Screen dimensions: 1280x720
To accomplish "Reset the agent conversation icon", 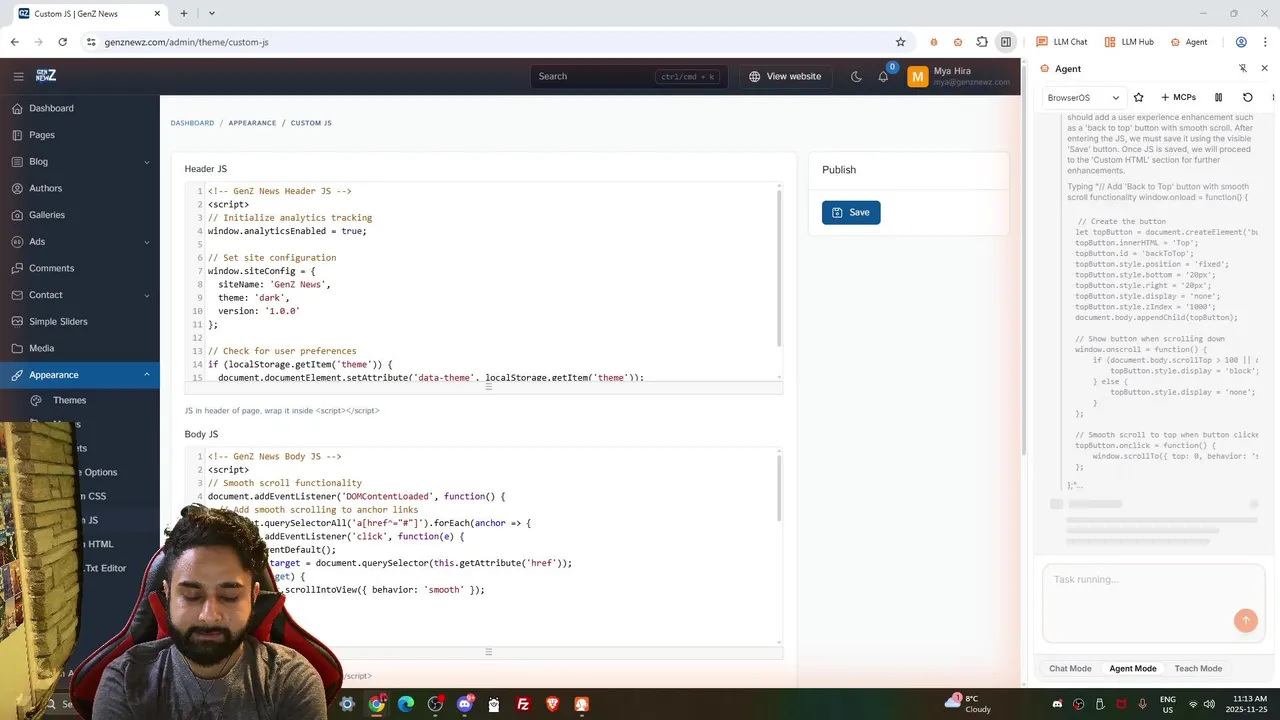I will pos(1247,98).
